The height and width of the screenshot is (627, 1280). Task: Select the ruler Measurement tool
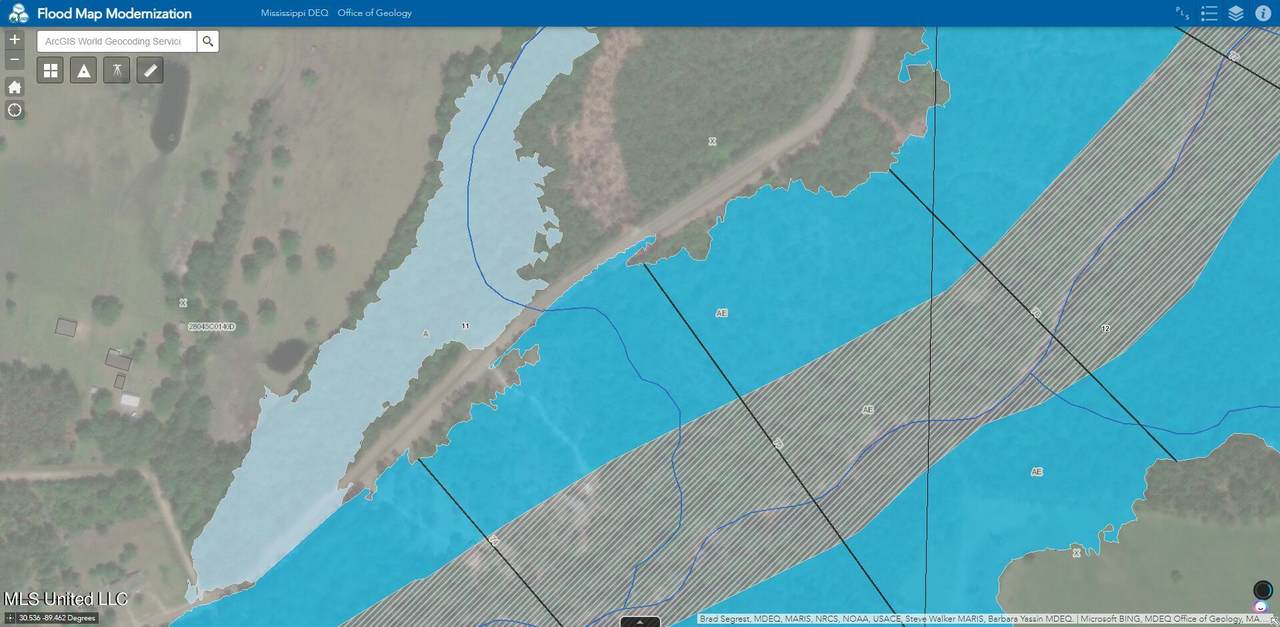pyautogui.click(x=150, y=70)
